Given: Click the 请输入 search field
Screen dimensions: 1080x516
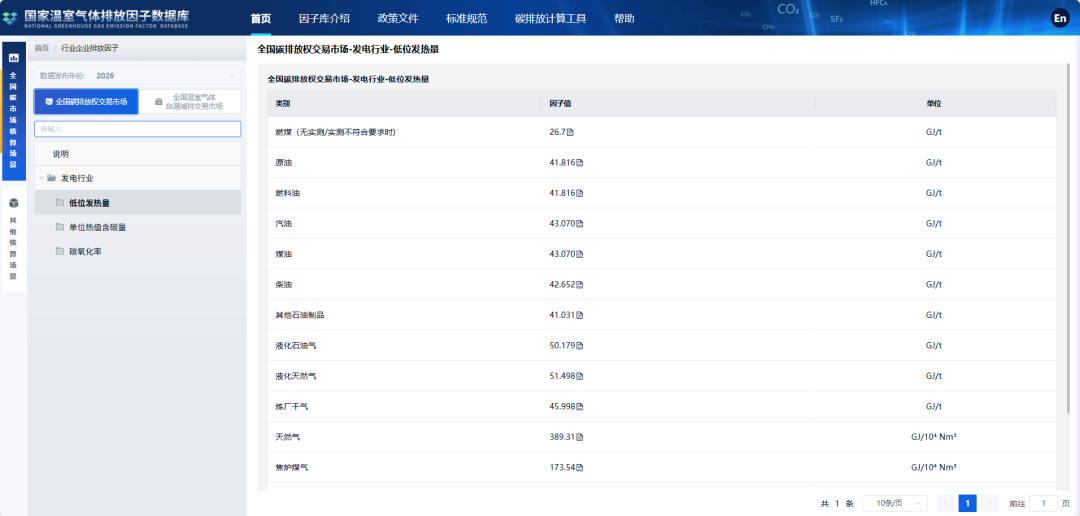Looking at the screenshot, I should point(138,129).
